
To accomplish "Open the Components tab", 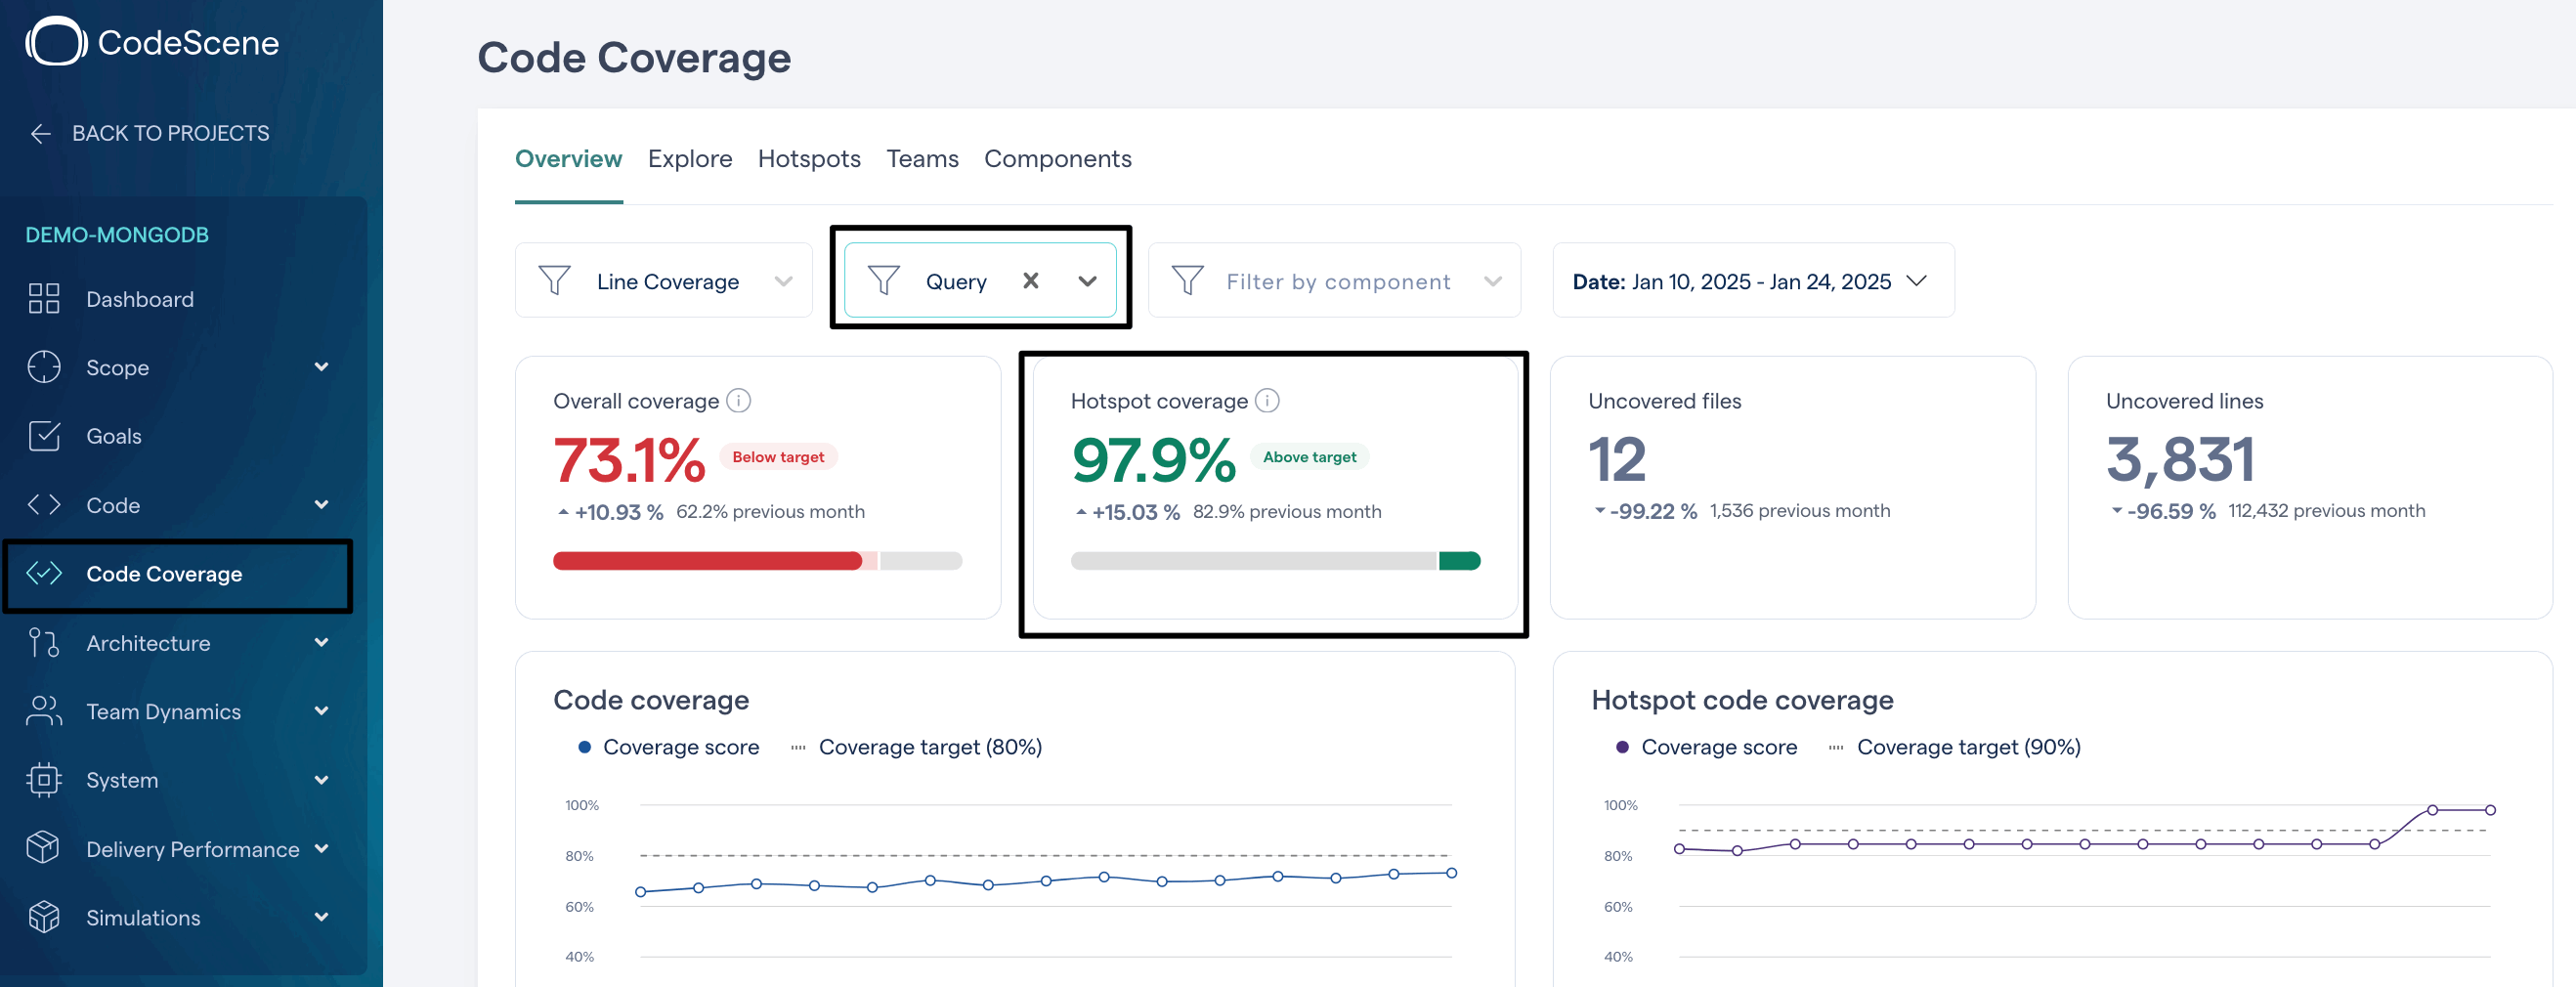I will [x=1058, y=159].
